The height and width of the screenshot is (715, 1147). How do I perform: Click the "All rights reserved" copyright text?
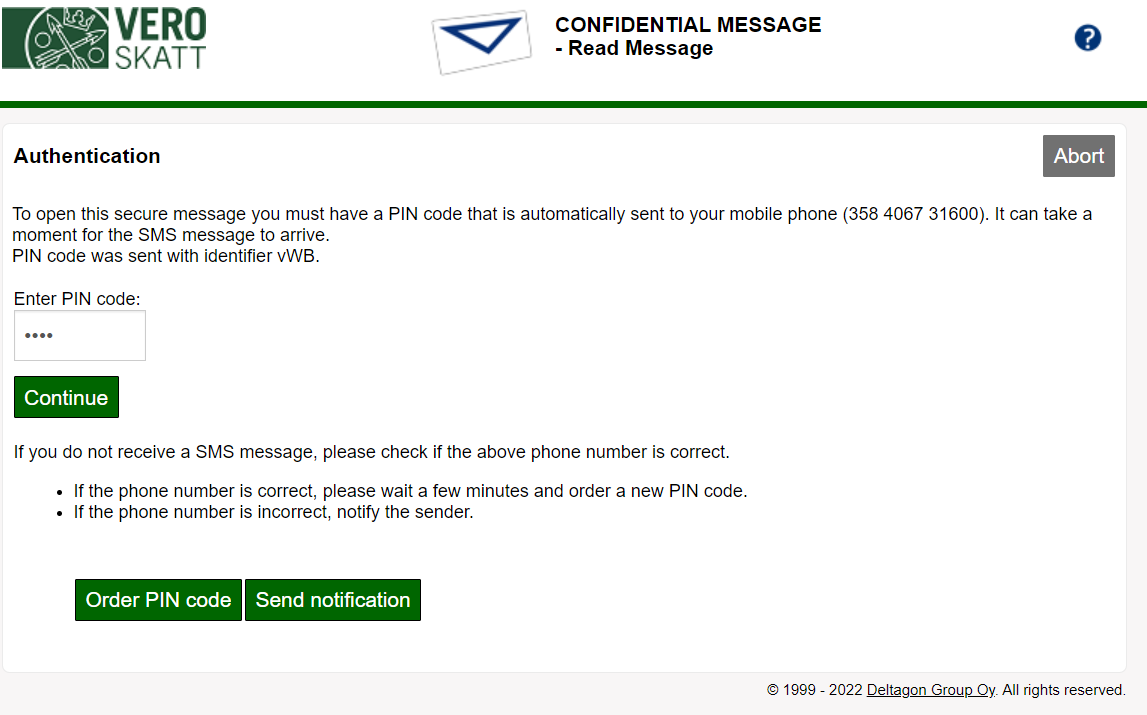1063,690
